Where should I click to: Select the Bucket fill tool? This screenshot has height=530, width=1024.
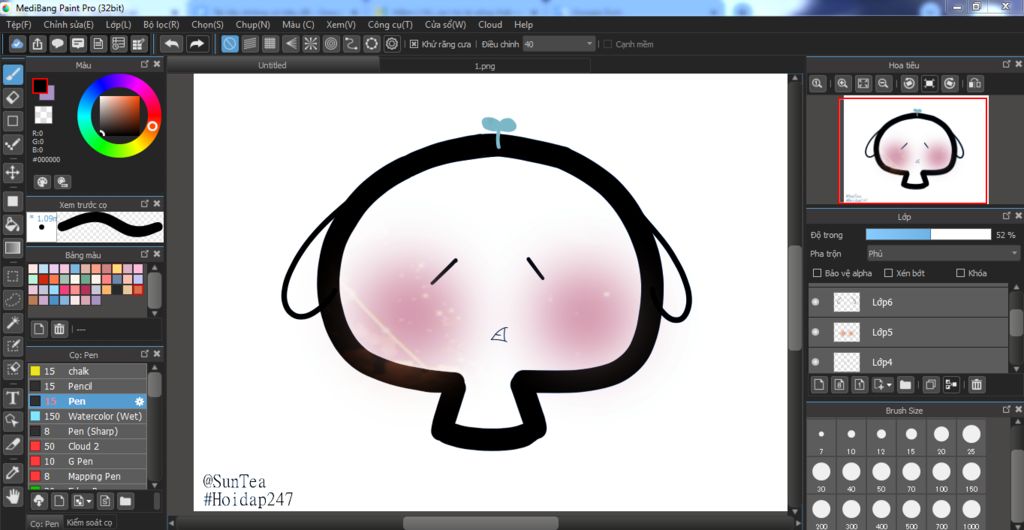(12, 225)
